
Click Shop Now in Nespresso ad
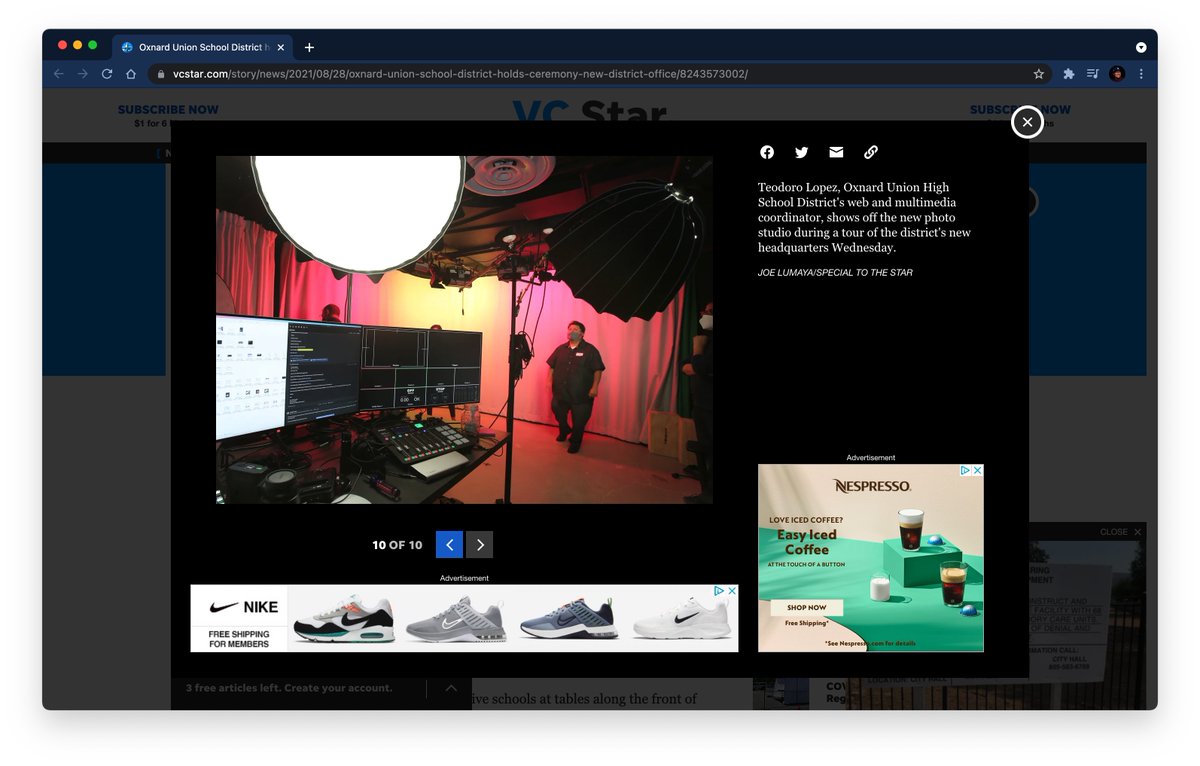806,607
